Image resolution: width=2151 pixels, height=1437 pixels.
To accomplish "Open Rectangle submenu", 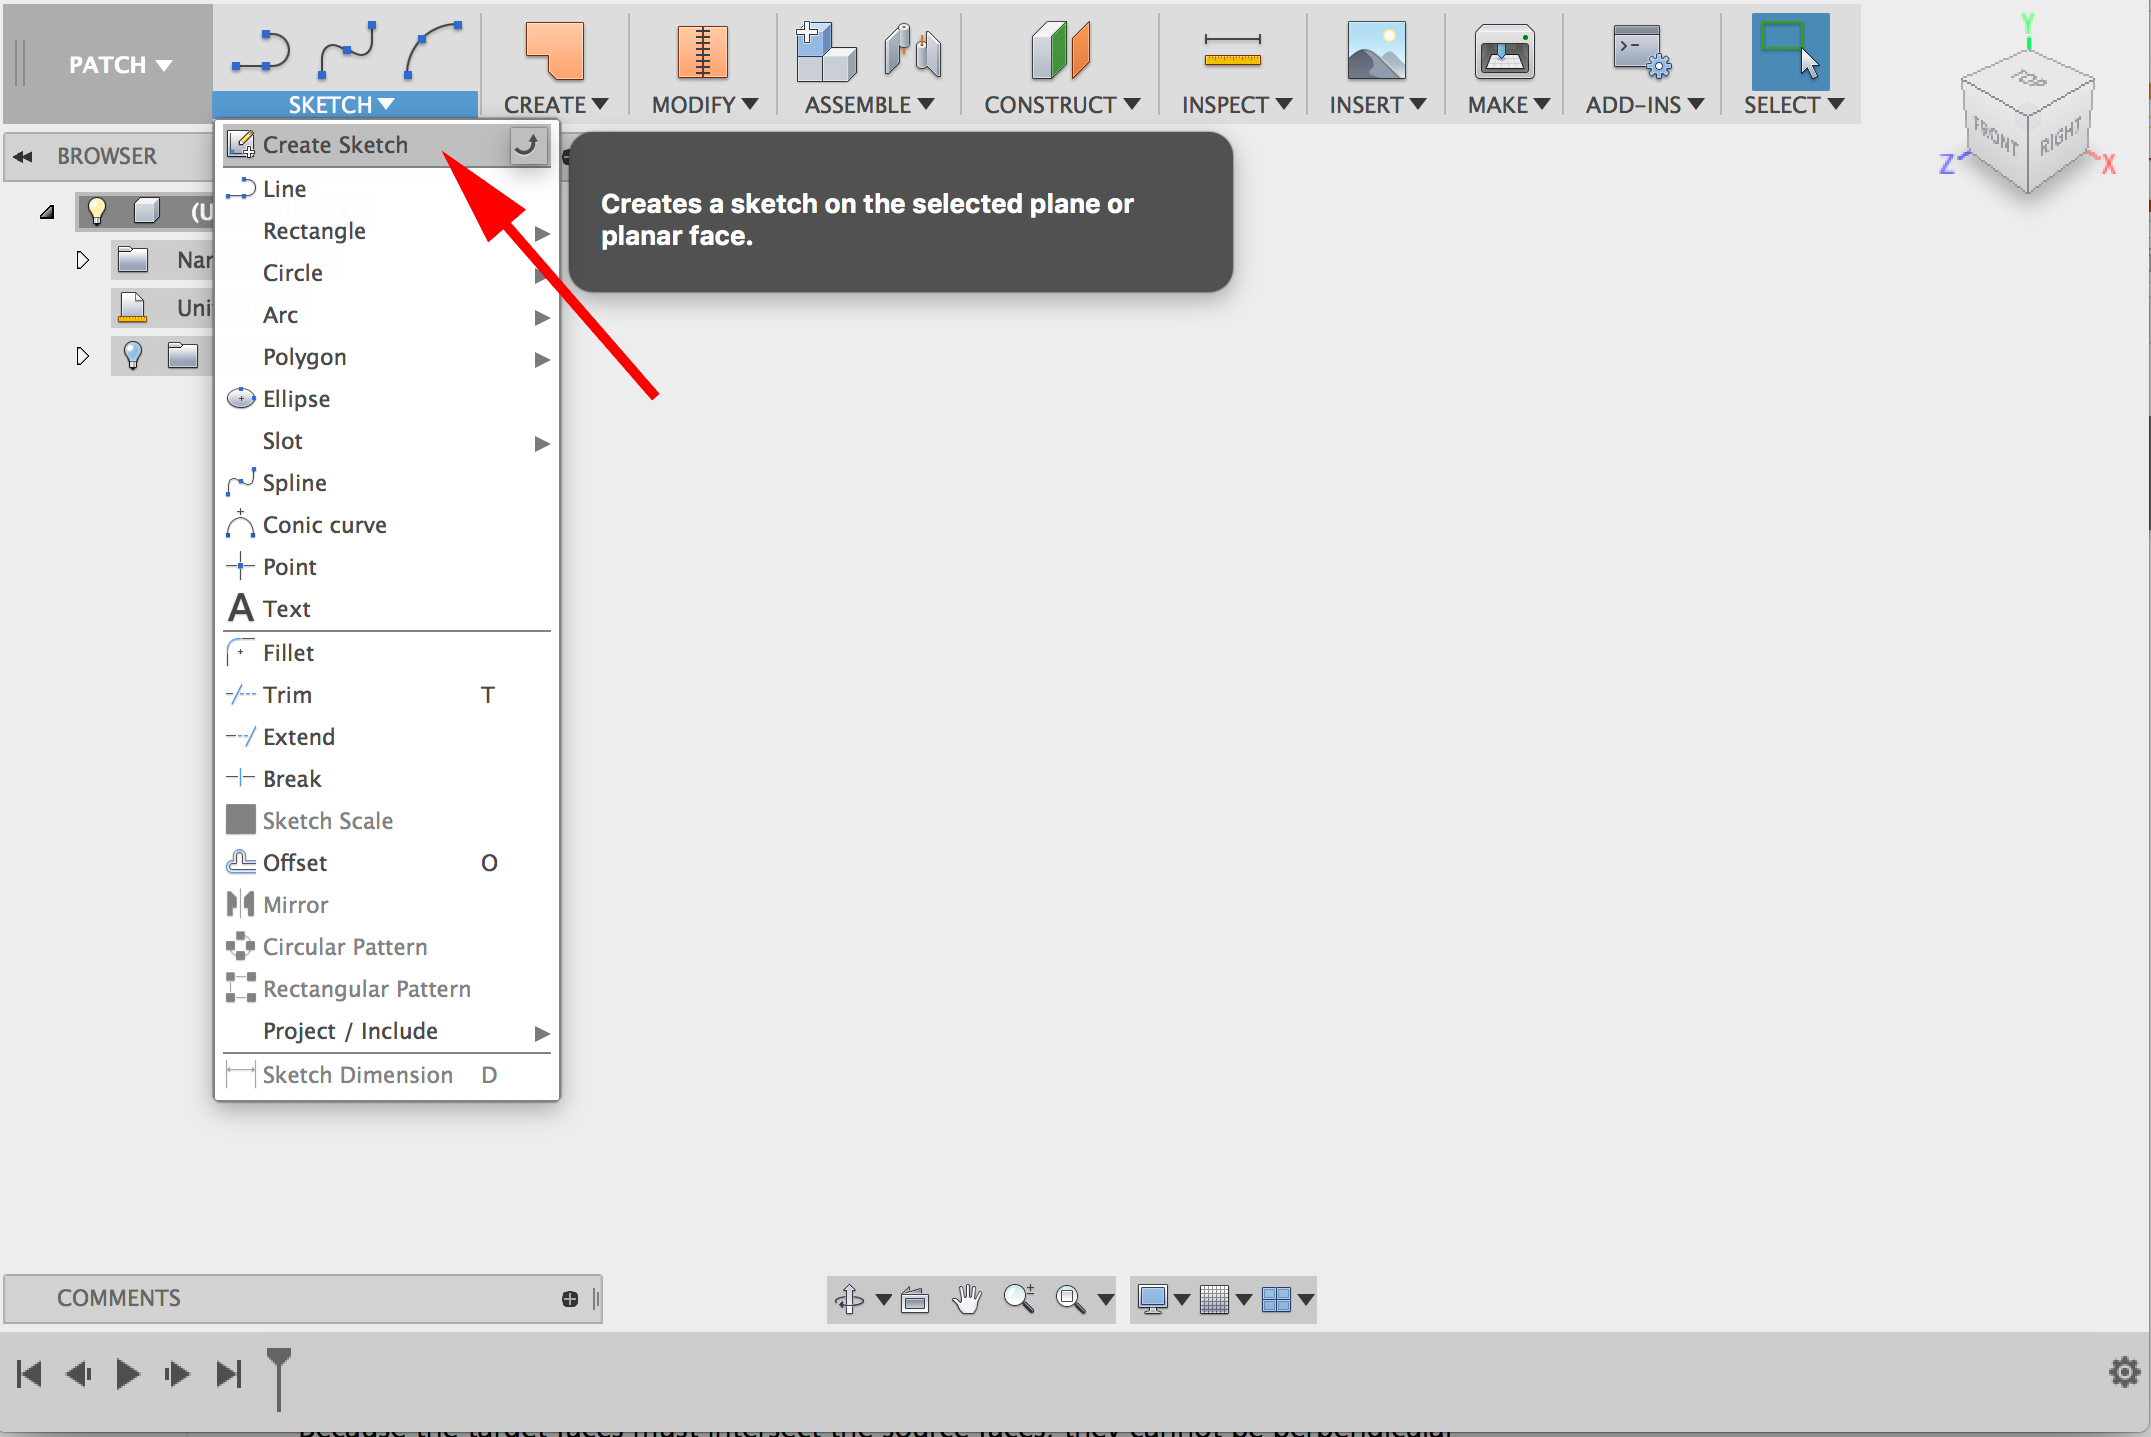I will click(x=386, y=231).
